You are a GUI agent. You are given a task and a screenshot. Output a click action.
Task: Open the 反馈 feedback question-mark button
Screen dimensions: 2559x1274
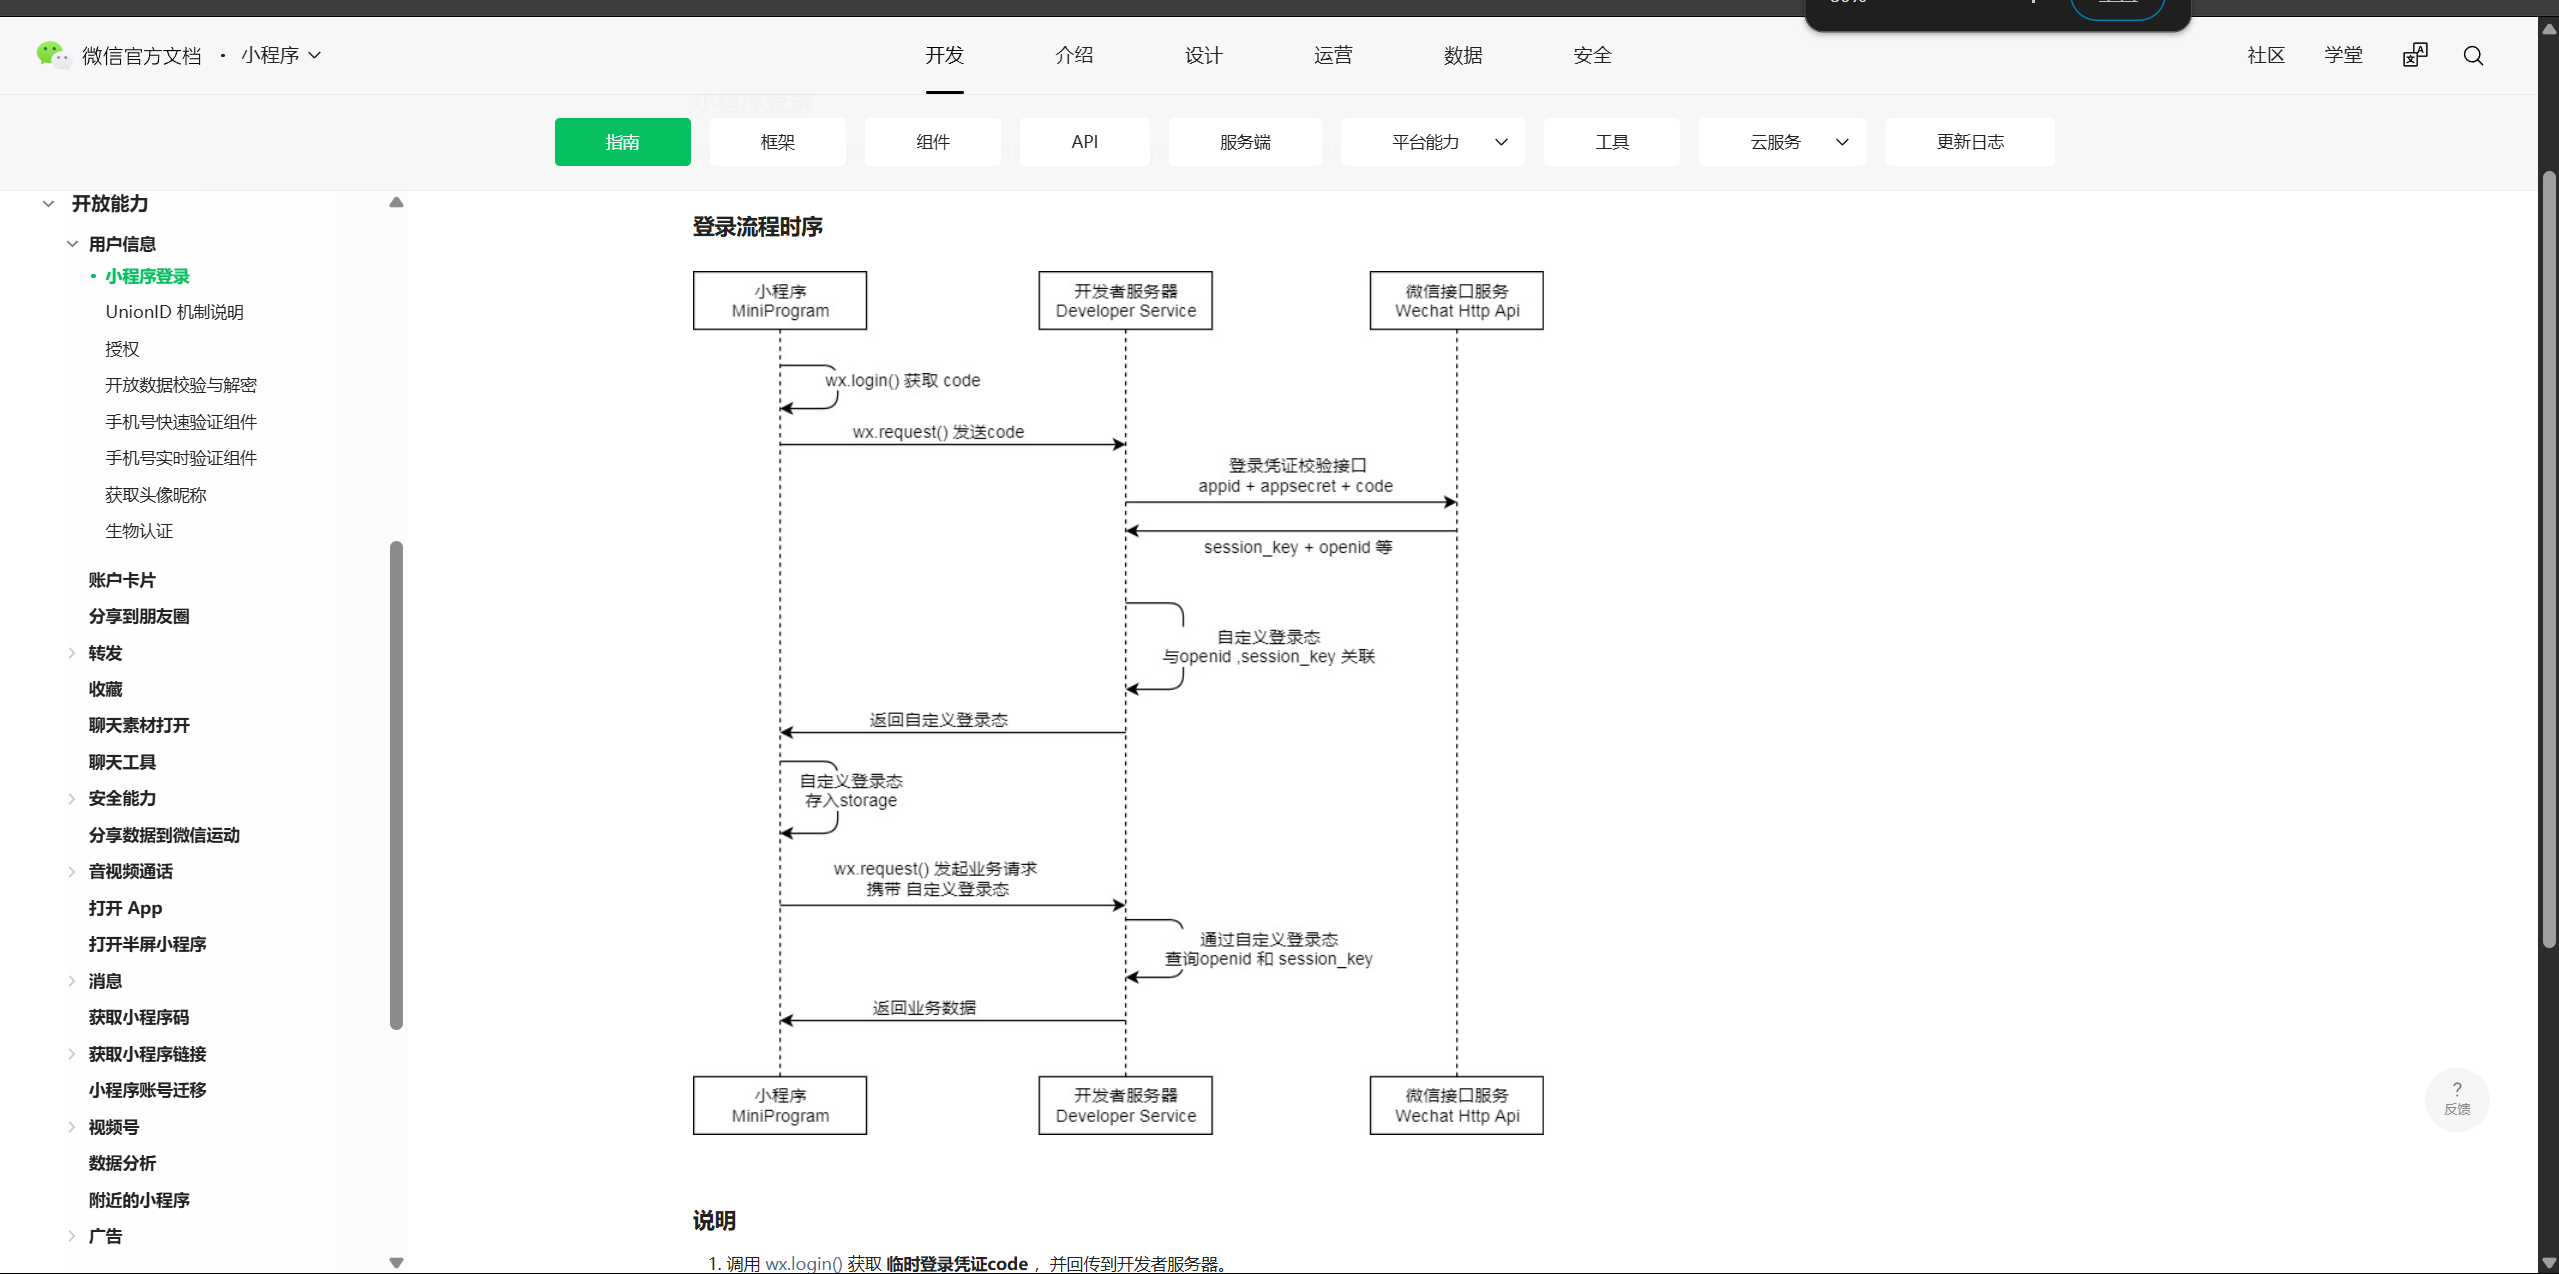(x=2457, y=1099)
